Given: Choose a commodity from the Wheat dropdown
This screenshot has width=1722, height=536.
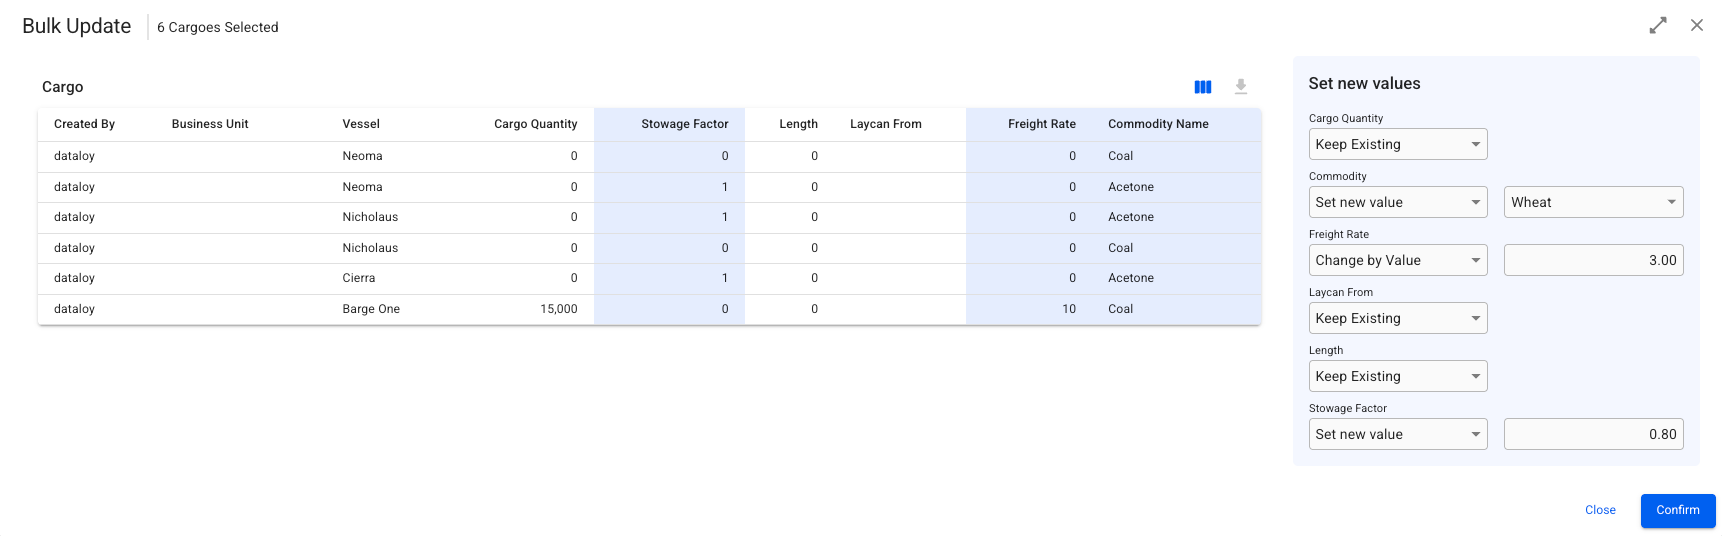Looking at the screenshot, I should click(1592, 202).
